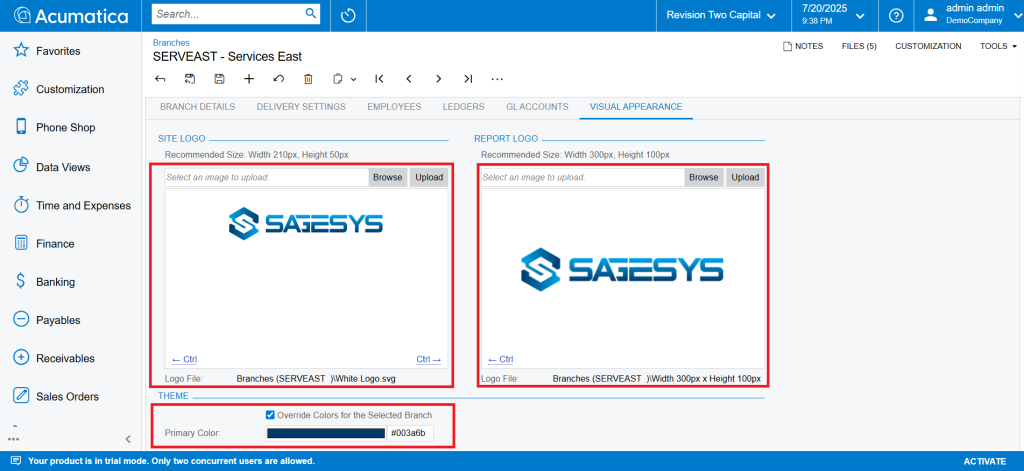Open the Tools dropdown menu
The image size is (1024, 471).
point(998,46)
